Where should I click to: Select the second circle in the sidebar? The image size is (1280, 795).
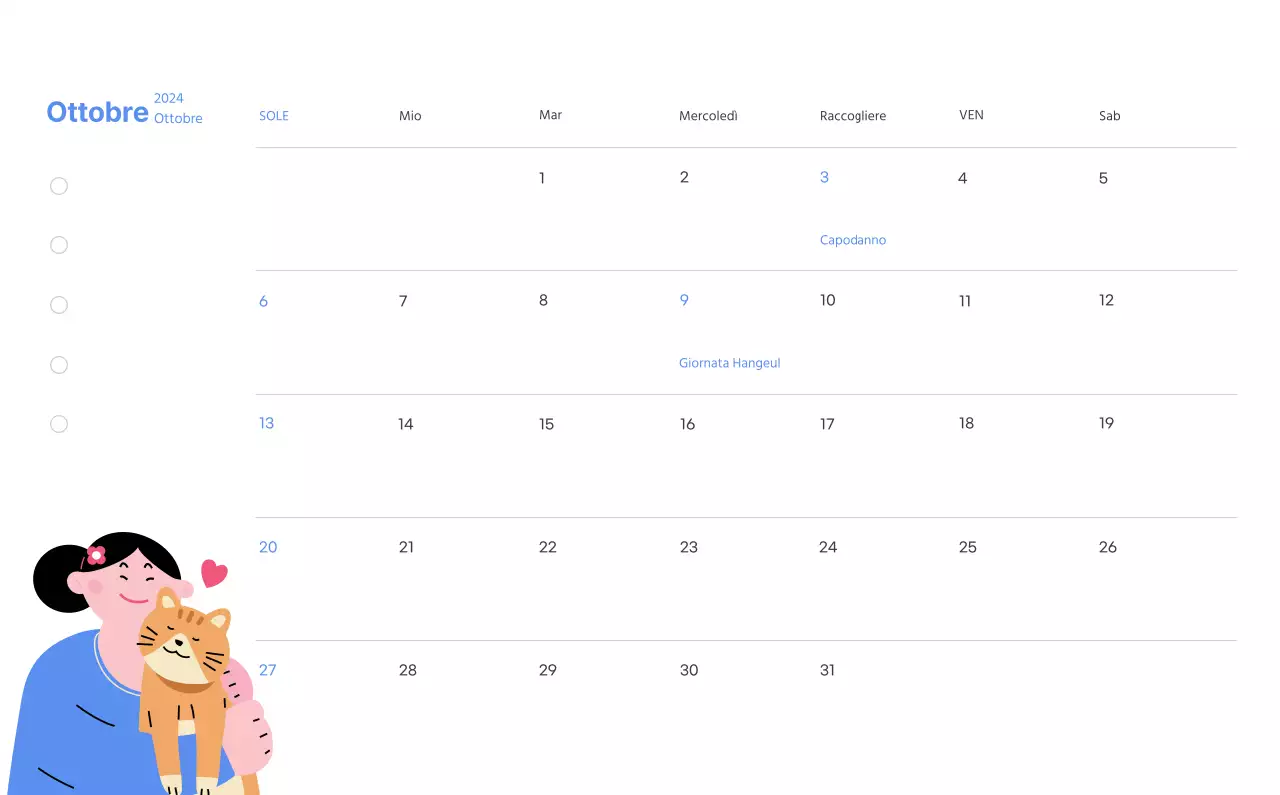click(x=59, y=245)
